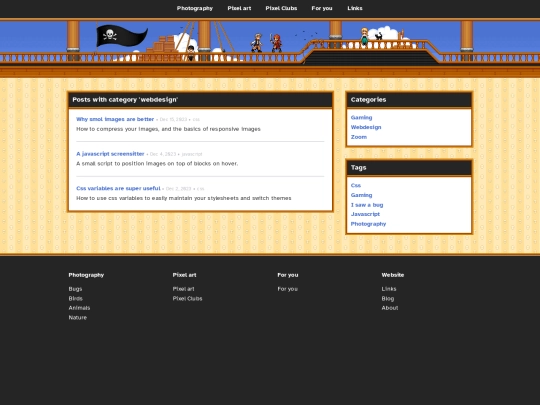Click the Tags panel heading
Viewport: 540px width, 405px height.
(x=358, y=168)
